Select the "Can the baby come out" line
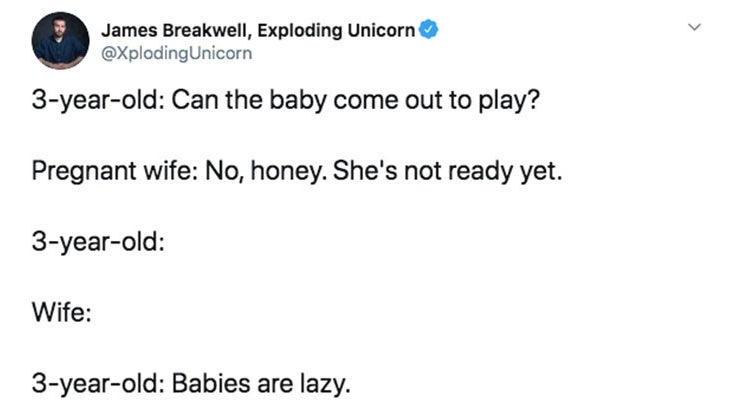Viewport: 737px width, 415px height. point(286,100)
